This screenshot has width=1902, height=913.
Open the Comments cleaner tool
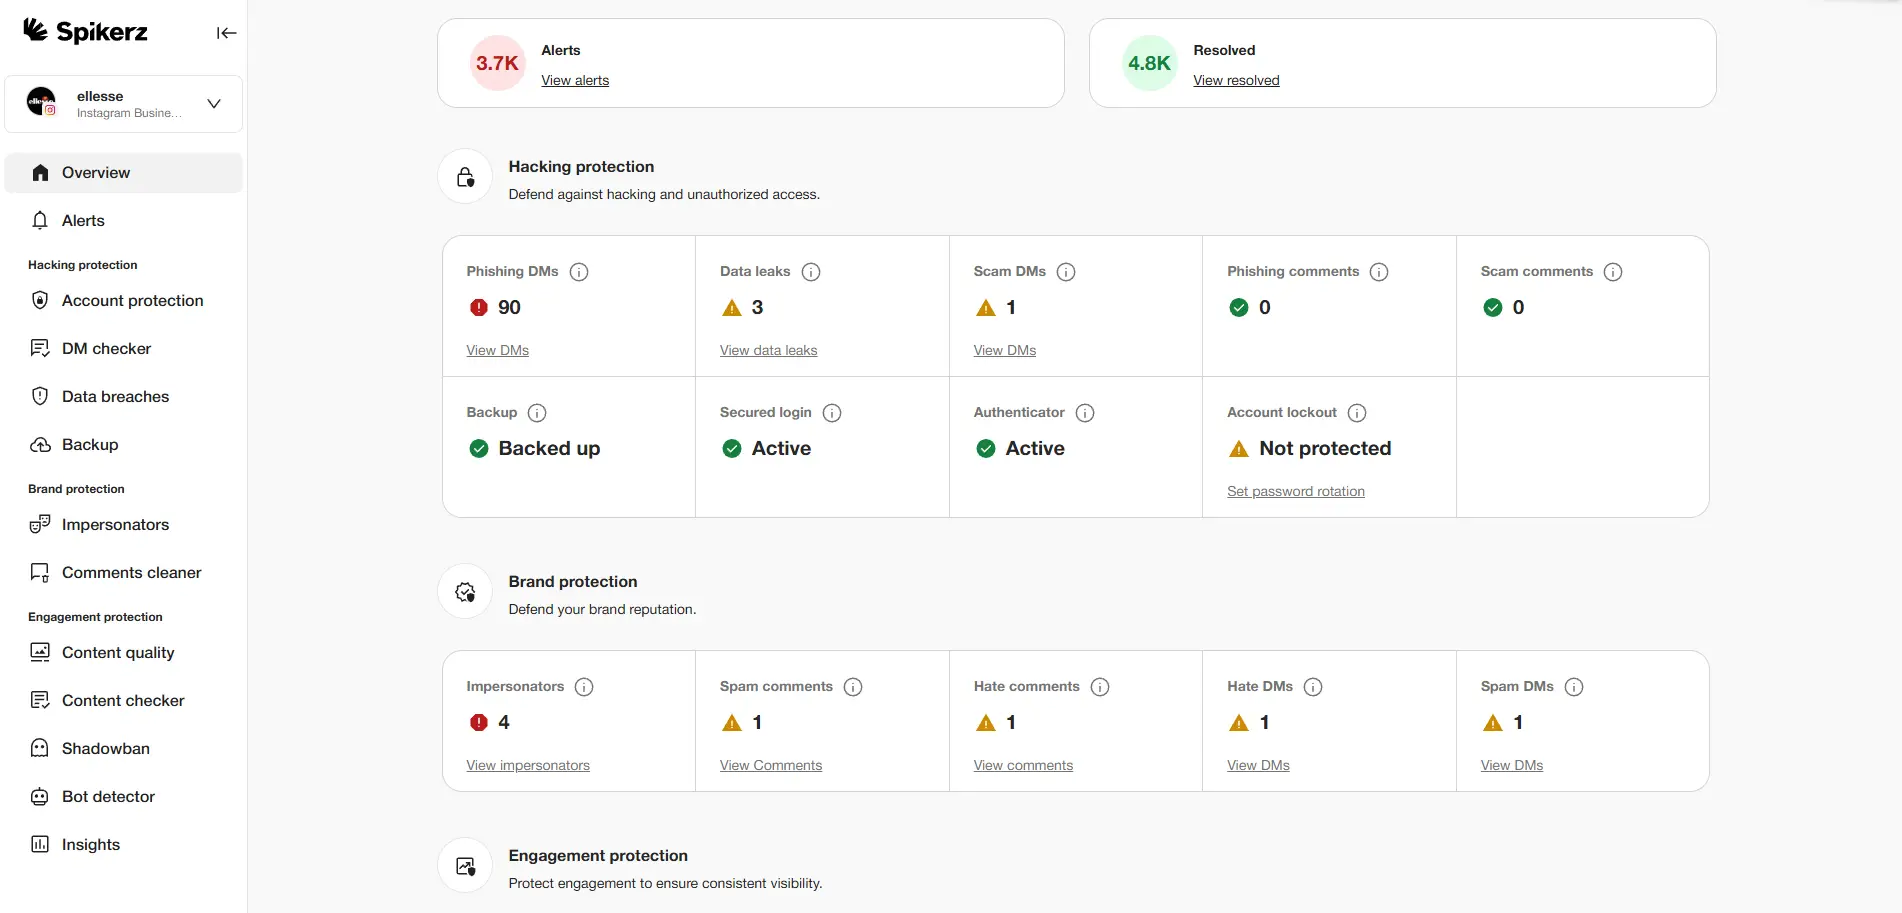click(131, 572)
